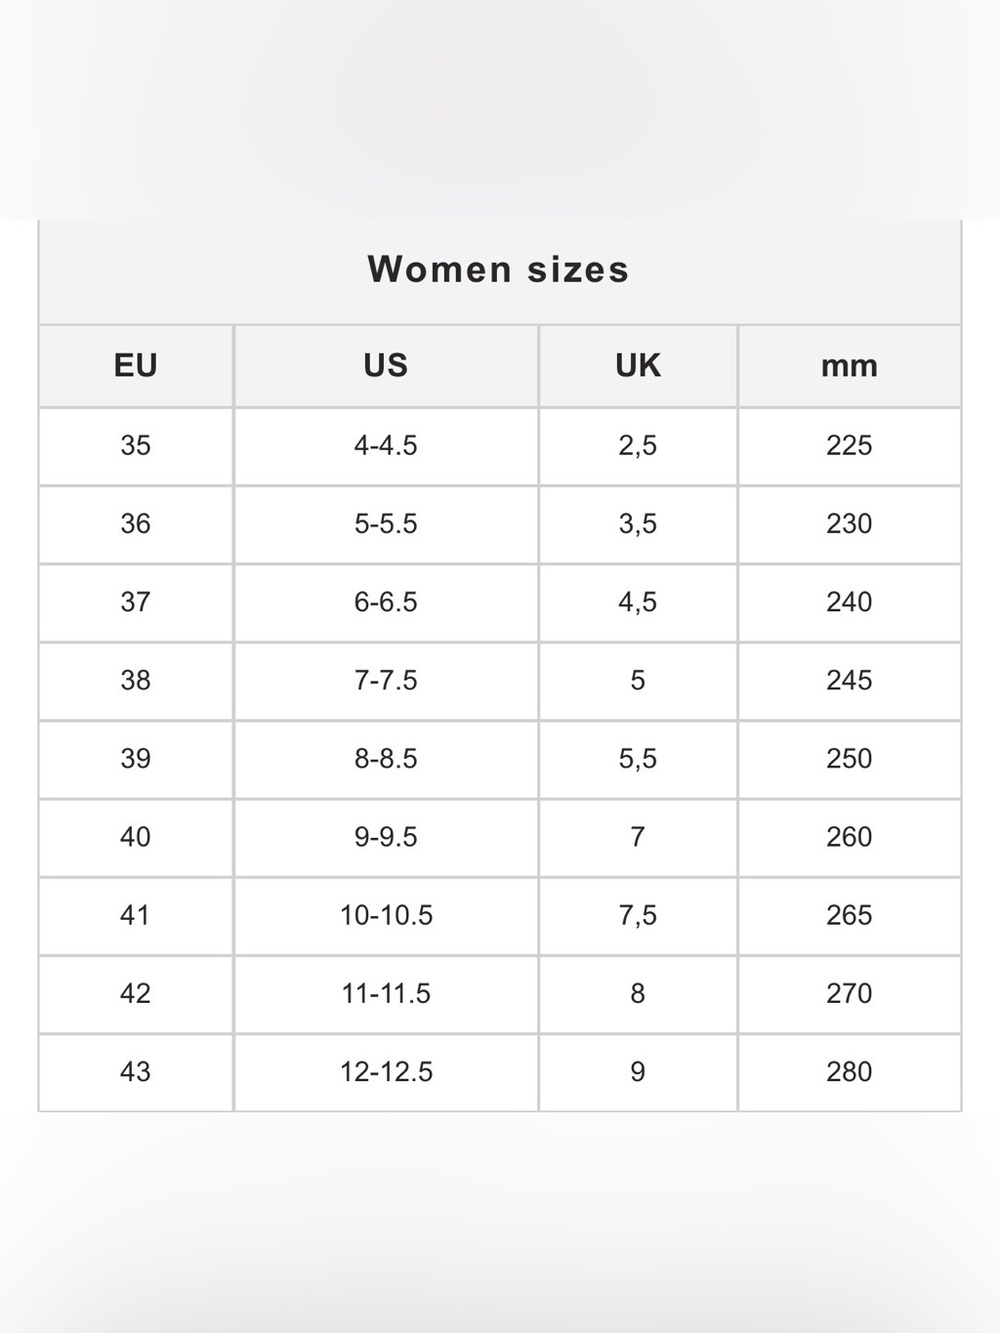The image size is (1000, 1333).
Task: Click the 225 mm cell
Action: (849, 446)
